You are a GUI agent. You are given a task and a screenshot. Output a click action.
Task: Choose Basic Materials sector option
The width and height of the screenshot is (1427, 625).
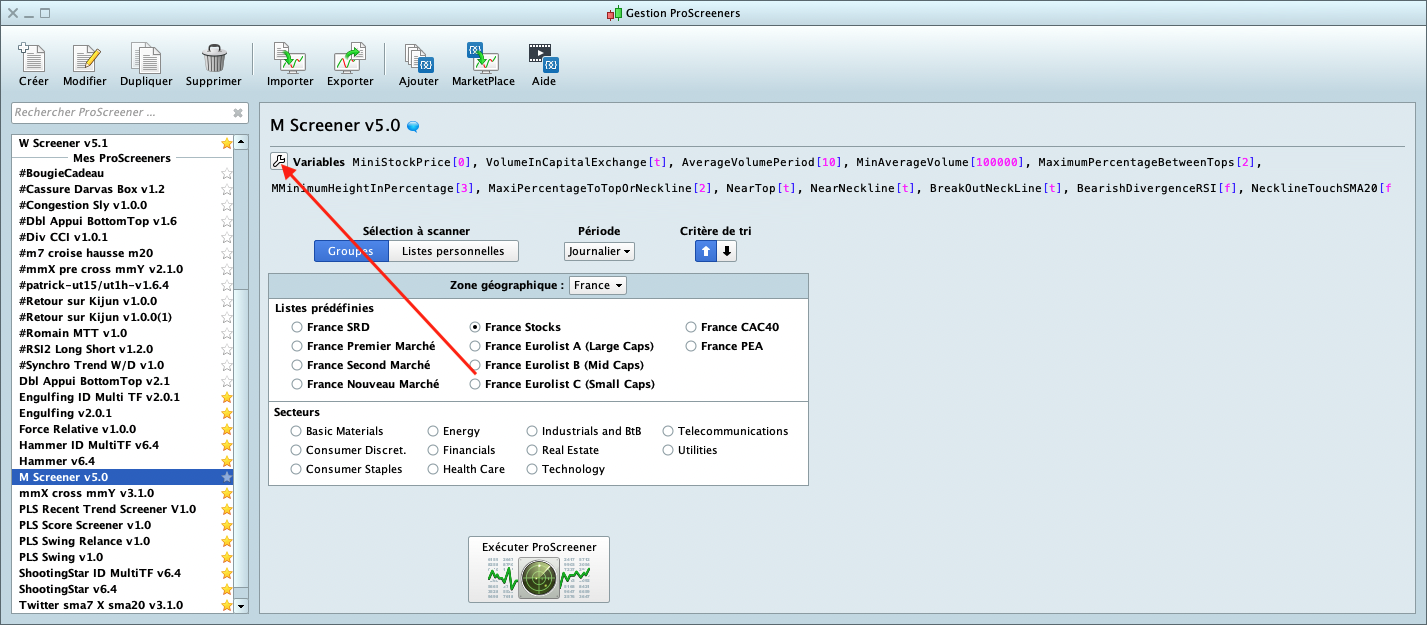coord(296,431)
